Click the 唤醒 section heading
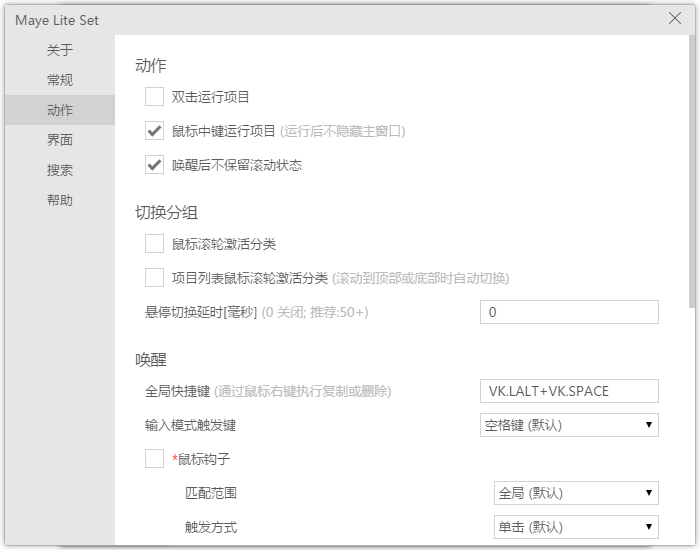Image resolution: width=700 pixels, height=550 pixels. point(151,360)
